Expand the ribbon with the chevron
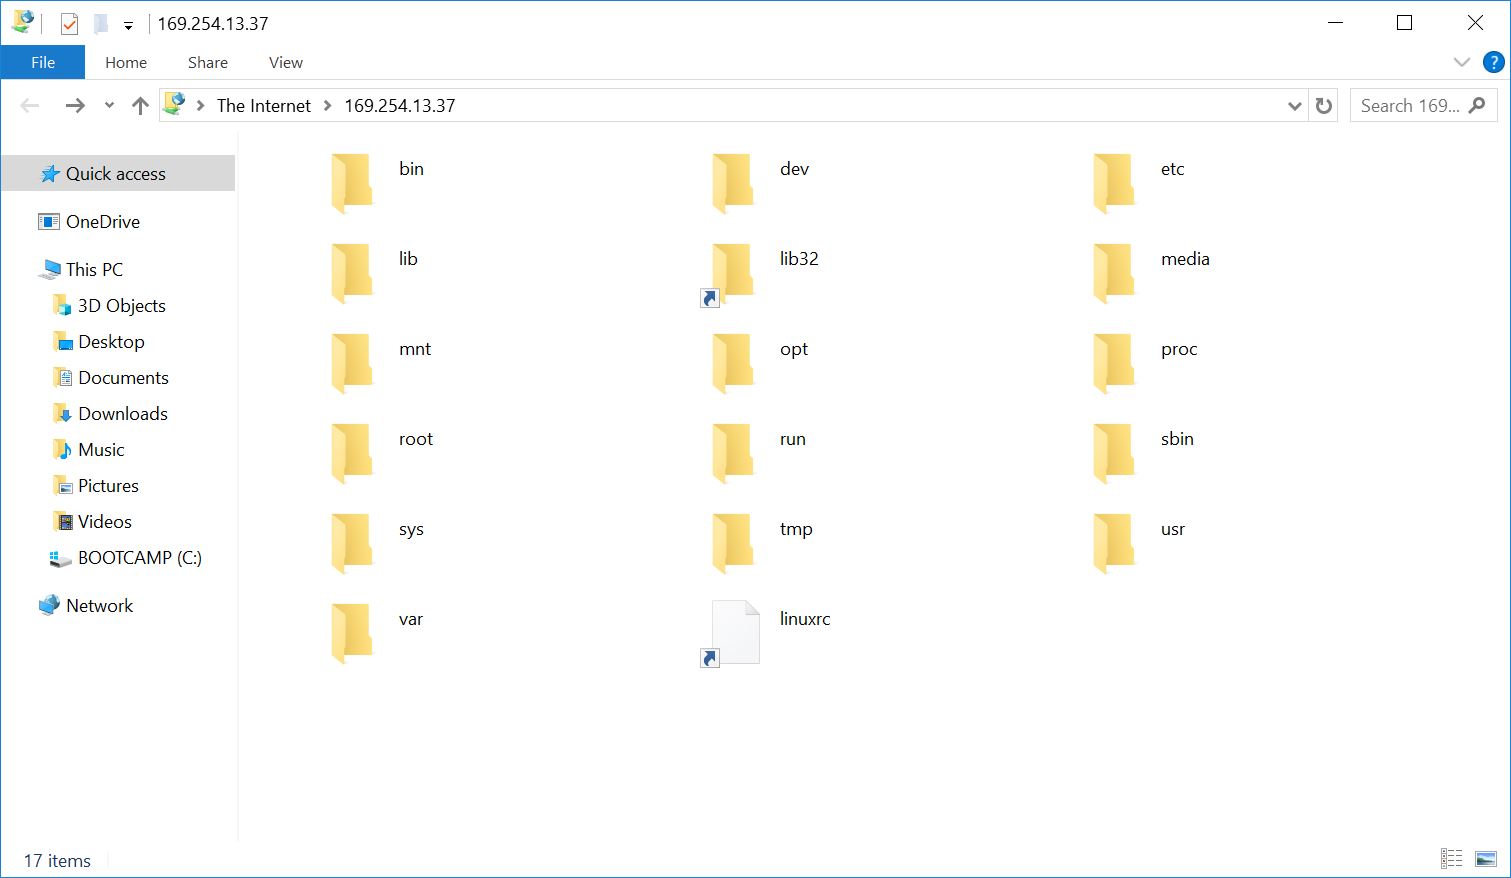Image resolution: width=1511 pixels, height=878 pixels. point(1462,62)
